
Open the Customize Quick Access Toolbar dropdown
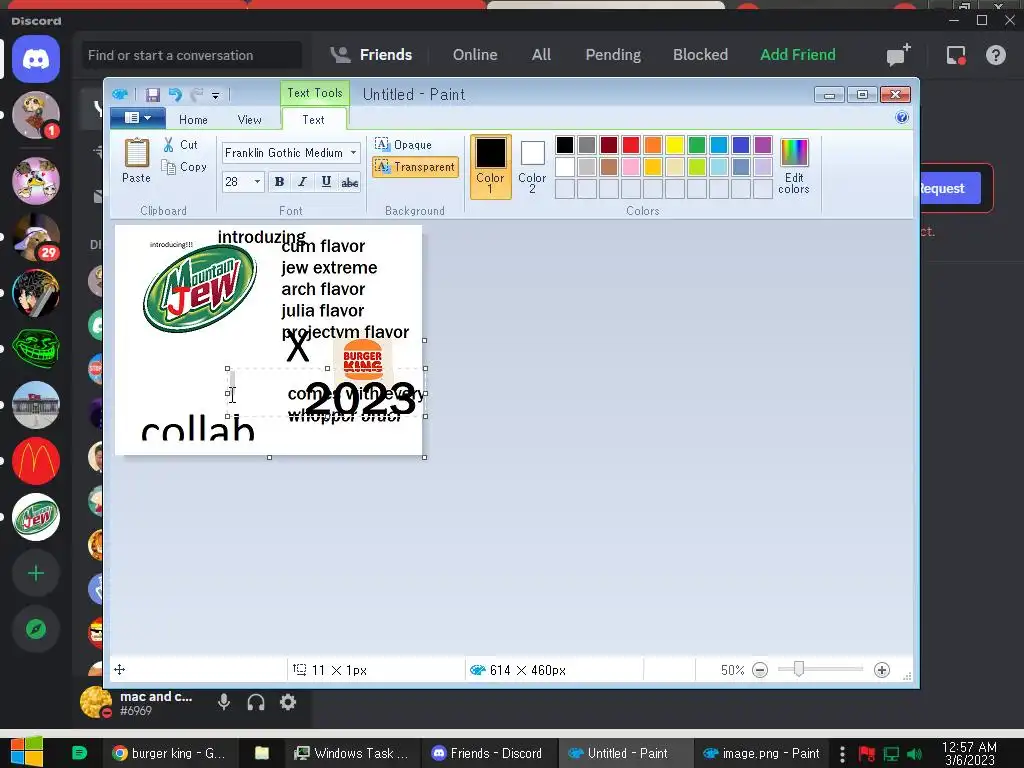click(216, 95)
